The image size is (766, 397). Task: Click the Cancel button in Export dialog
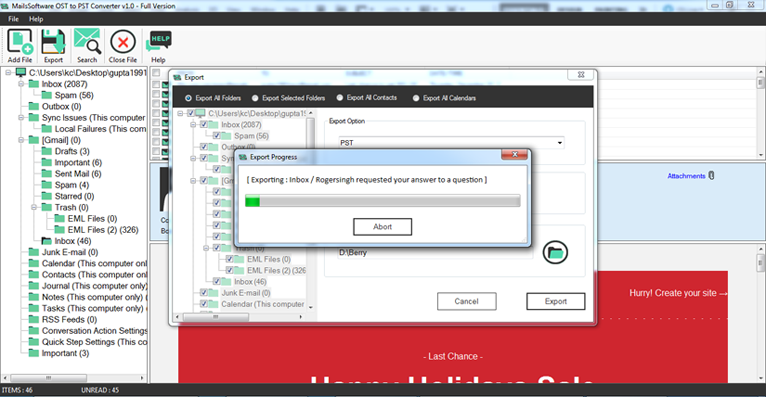pos(467,301)
